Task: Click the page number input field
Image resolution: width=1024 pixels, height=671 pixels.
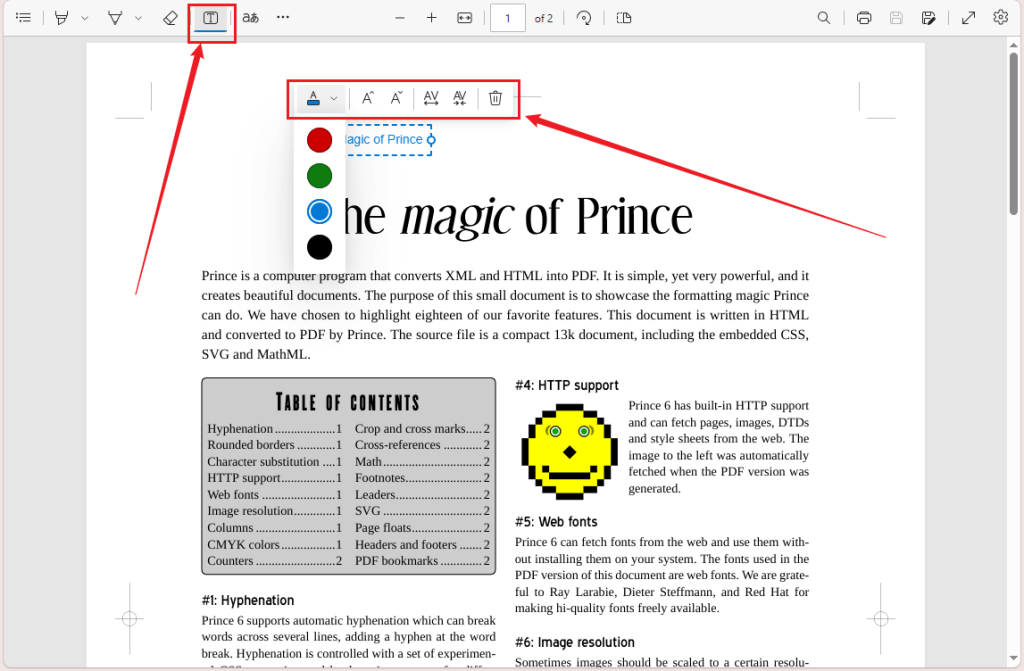Action: click(x=507, y=18)
